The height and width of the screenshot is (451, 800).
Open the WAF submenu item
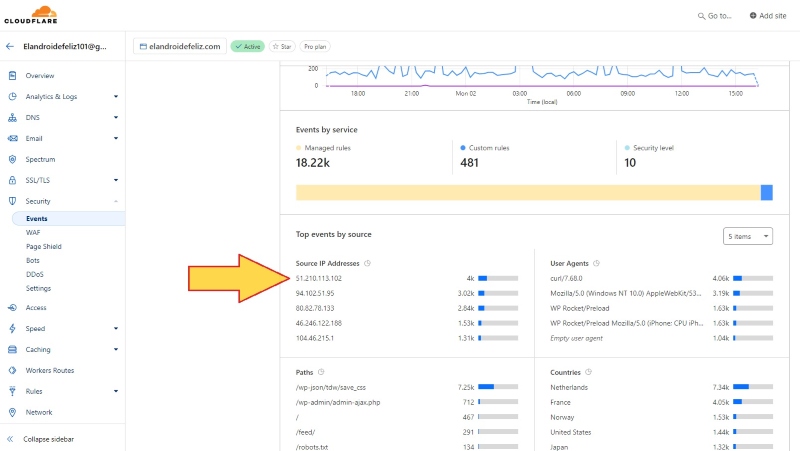tap(33, 233)
